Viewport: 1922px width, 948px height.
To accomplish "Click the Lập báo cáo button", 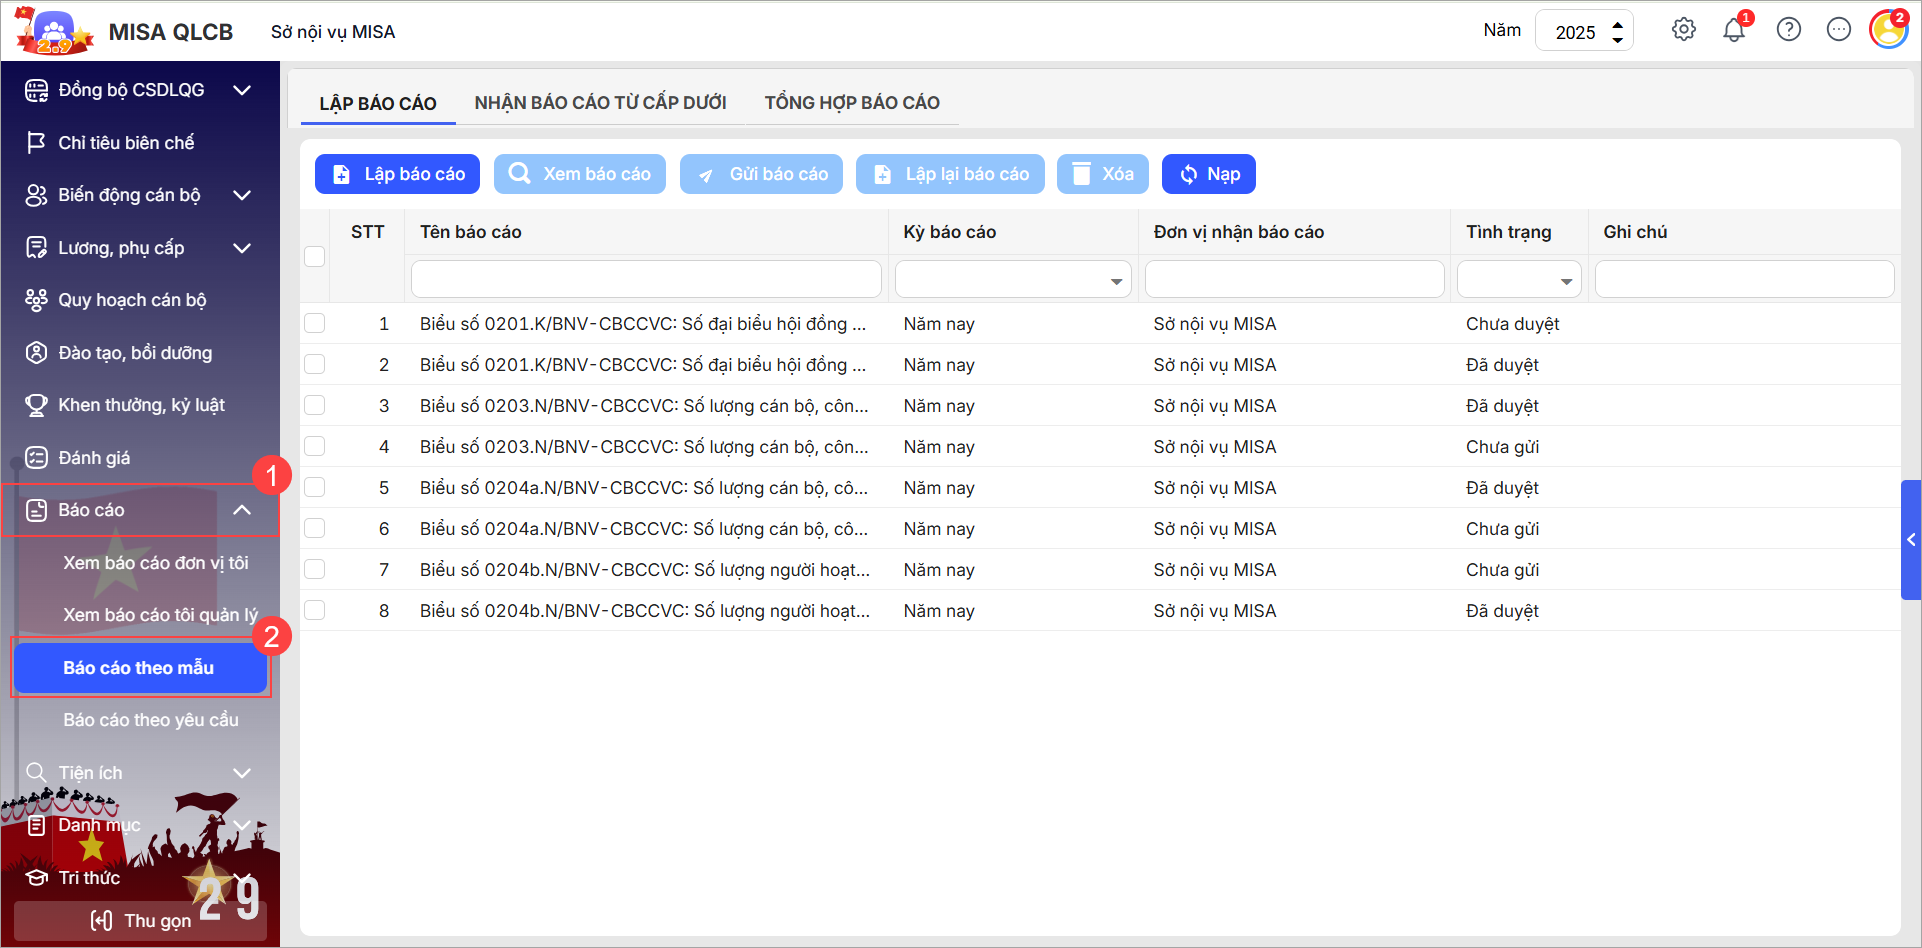I will (x=397, y=174).
